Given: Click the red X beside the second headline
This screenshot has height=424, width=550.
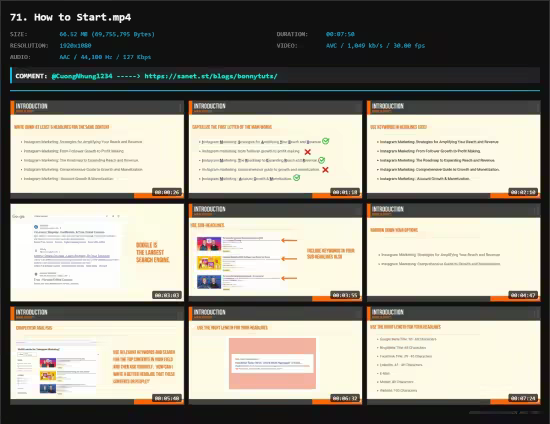Looking at the screenshot, I should [x=308, y=152].
